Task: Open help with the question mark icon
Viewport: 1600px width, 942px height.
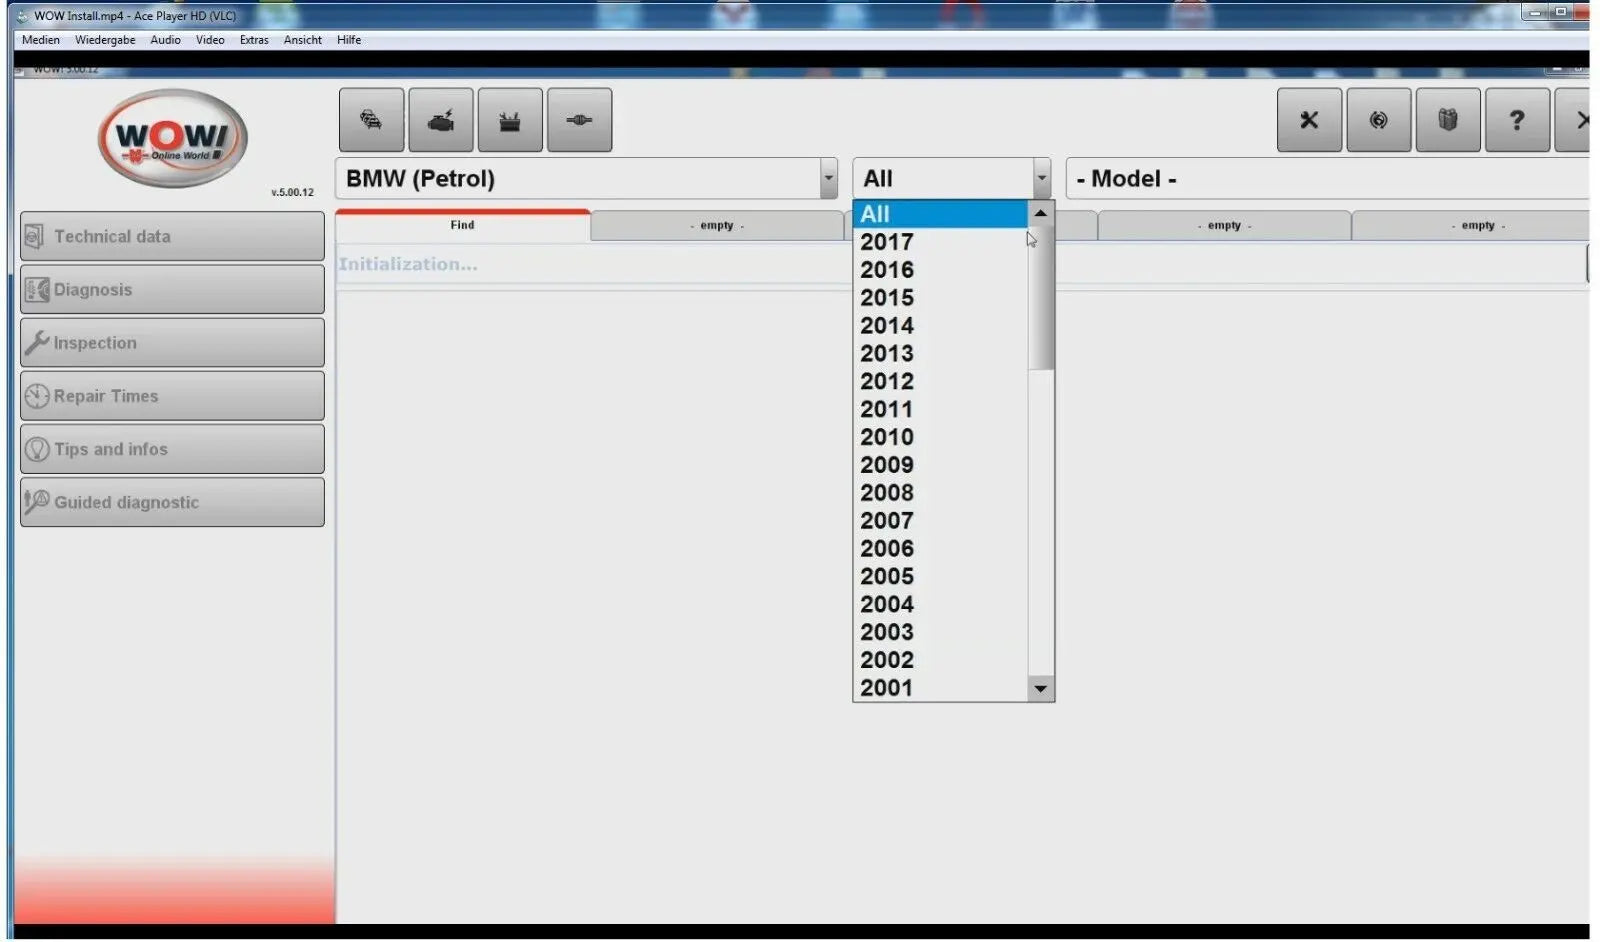Action: point(1517,120)
